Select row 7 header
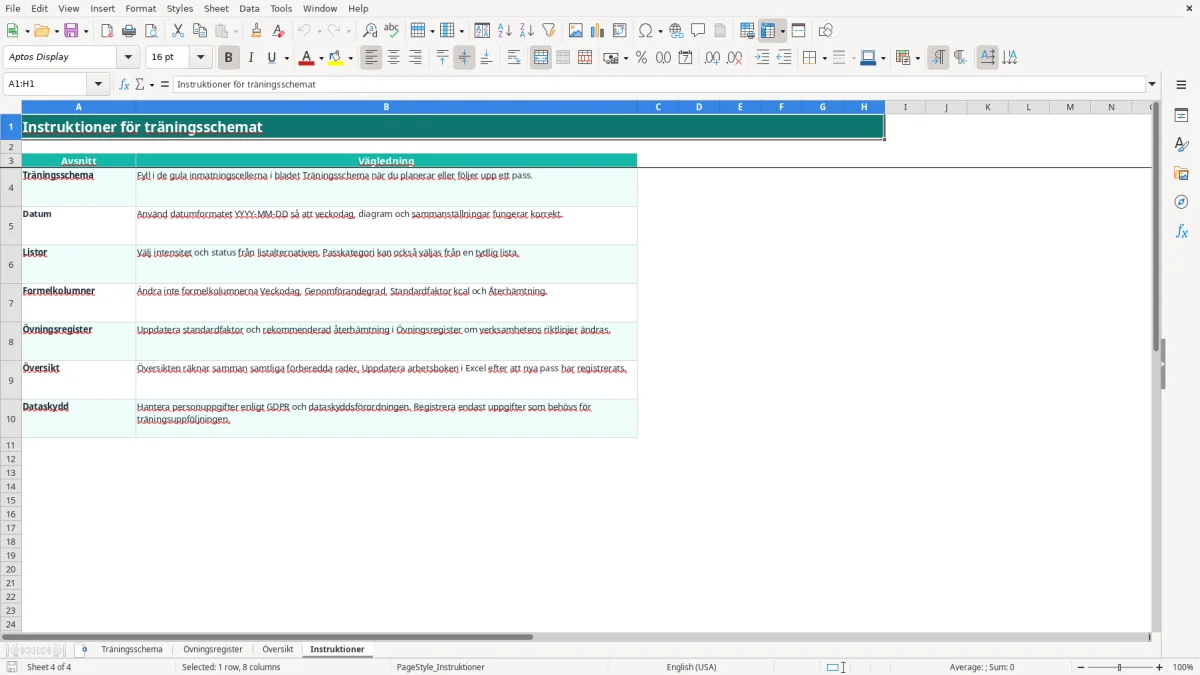Viewport: 1200px width, 675px height. pos(11,303)
